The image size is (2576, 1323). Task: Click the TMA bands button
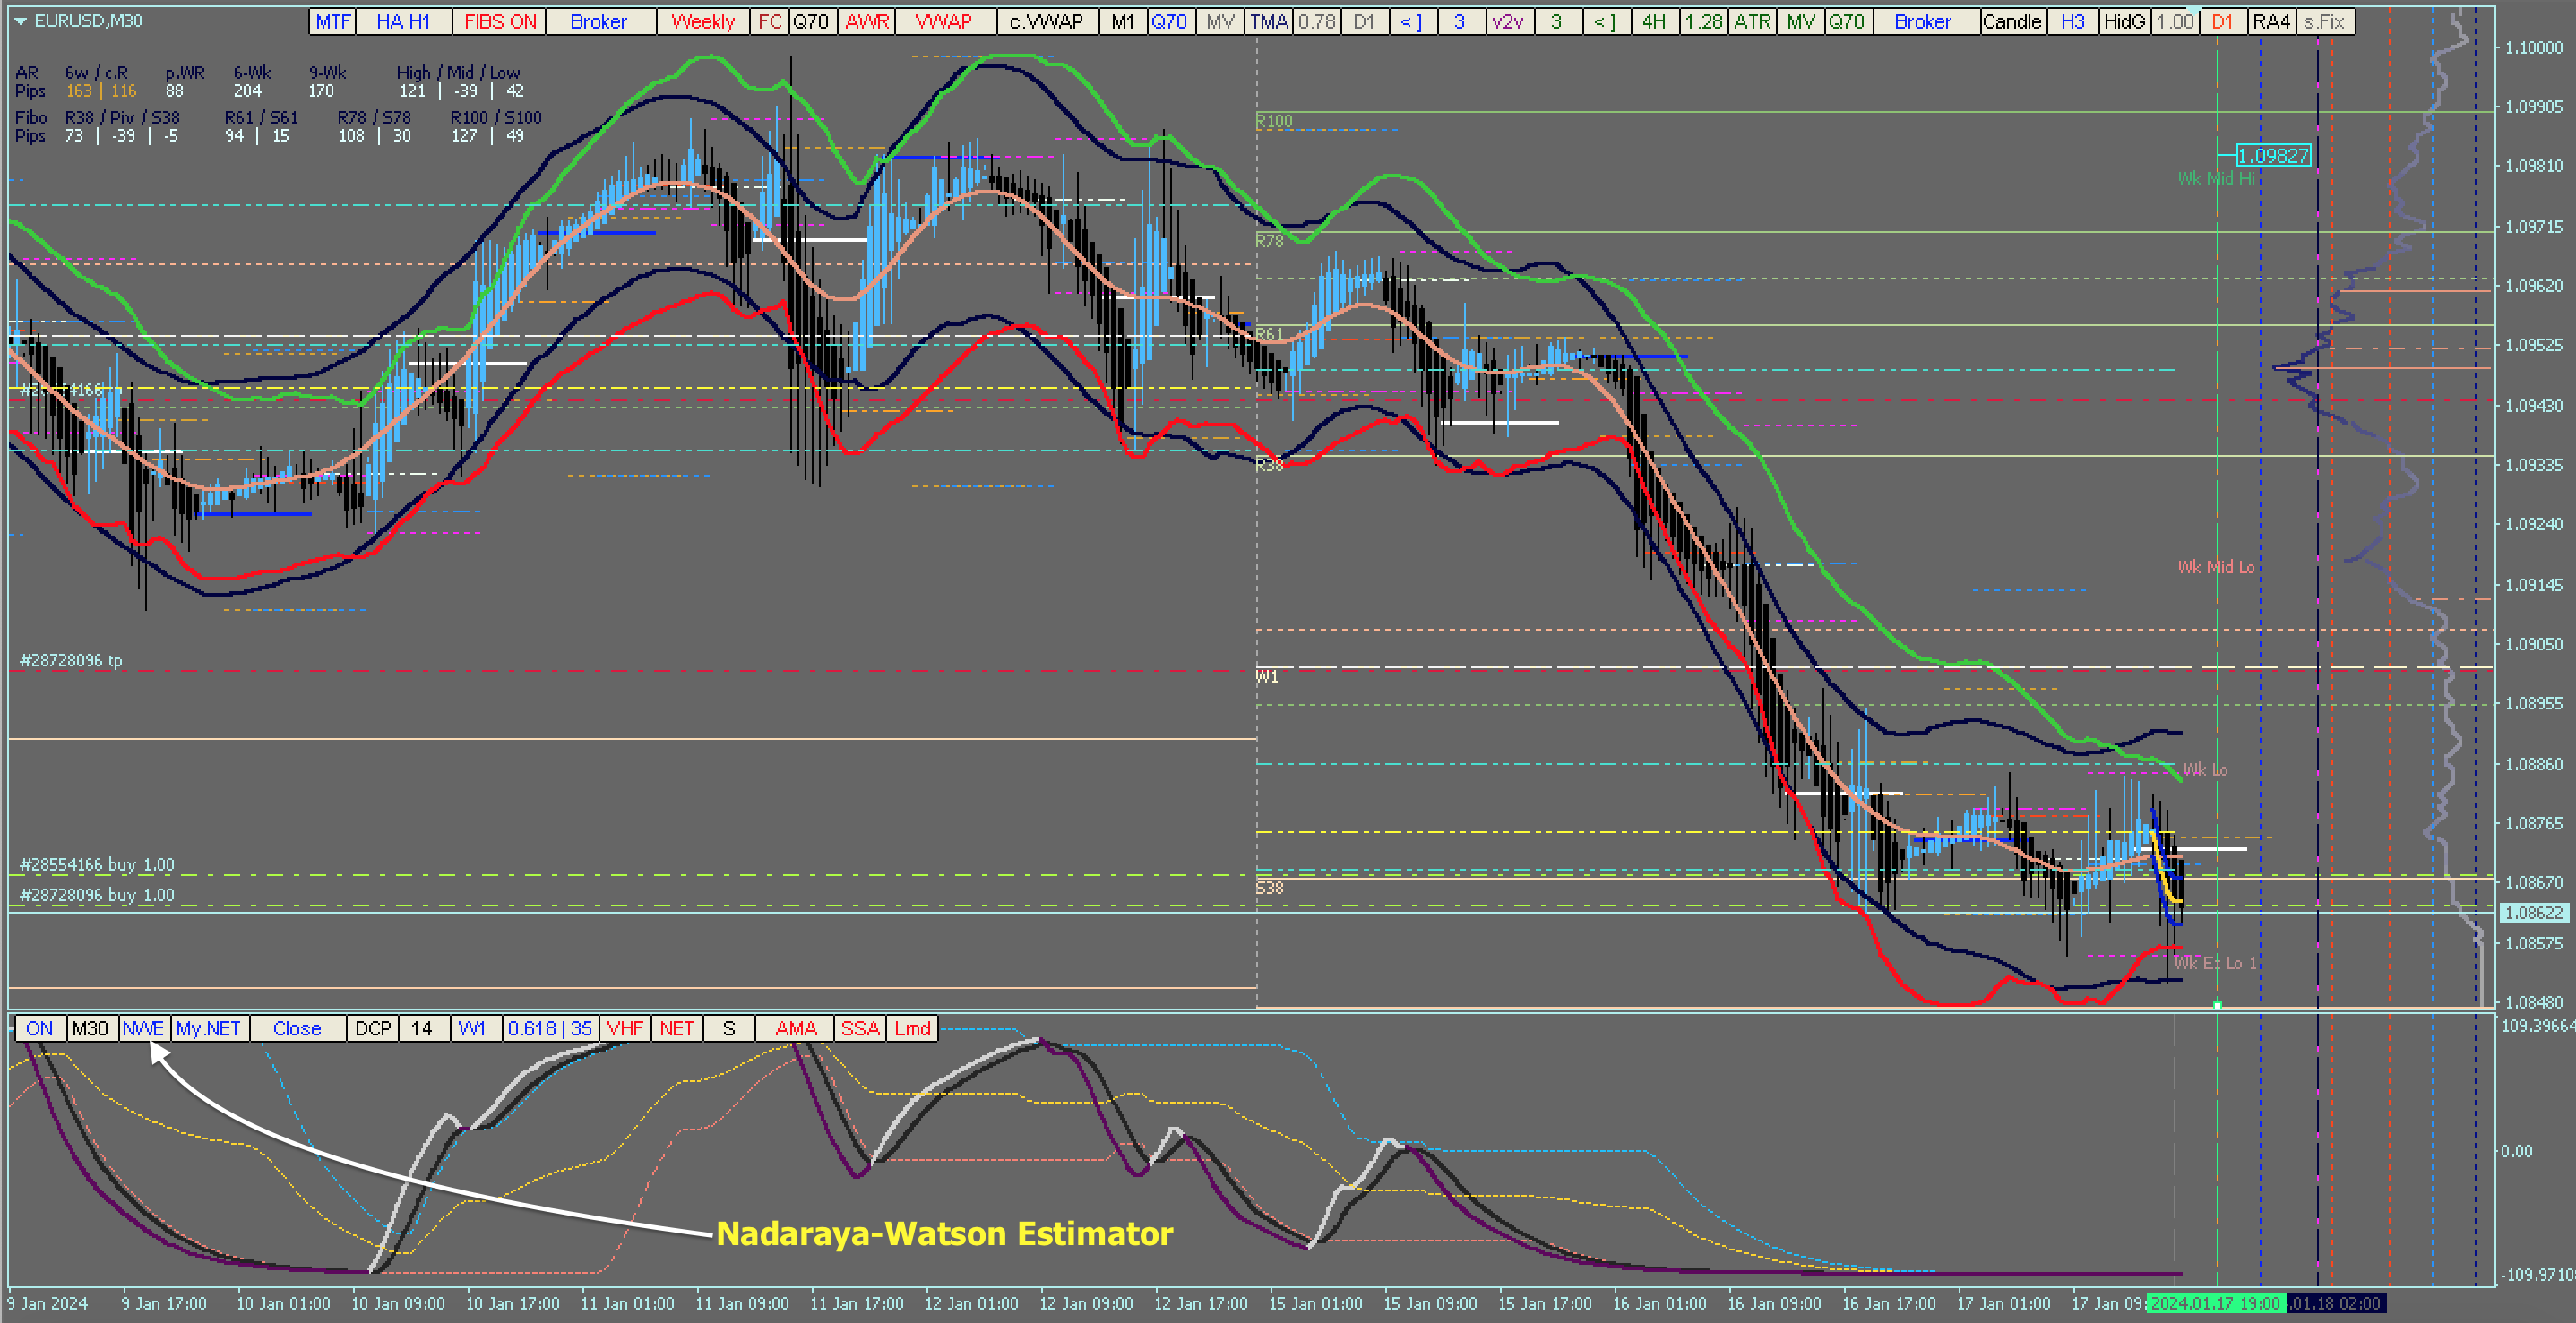click(x=1269, y=22)
